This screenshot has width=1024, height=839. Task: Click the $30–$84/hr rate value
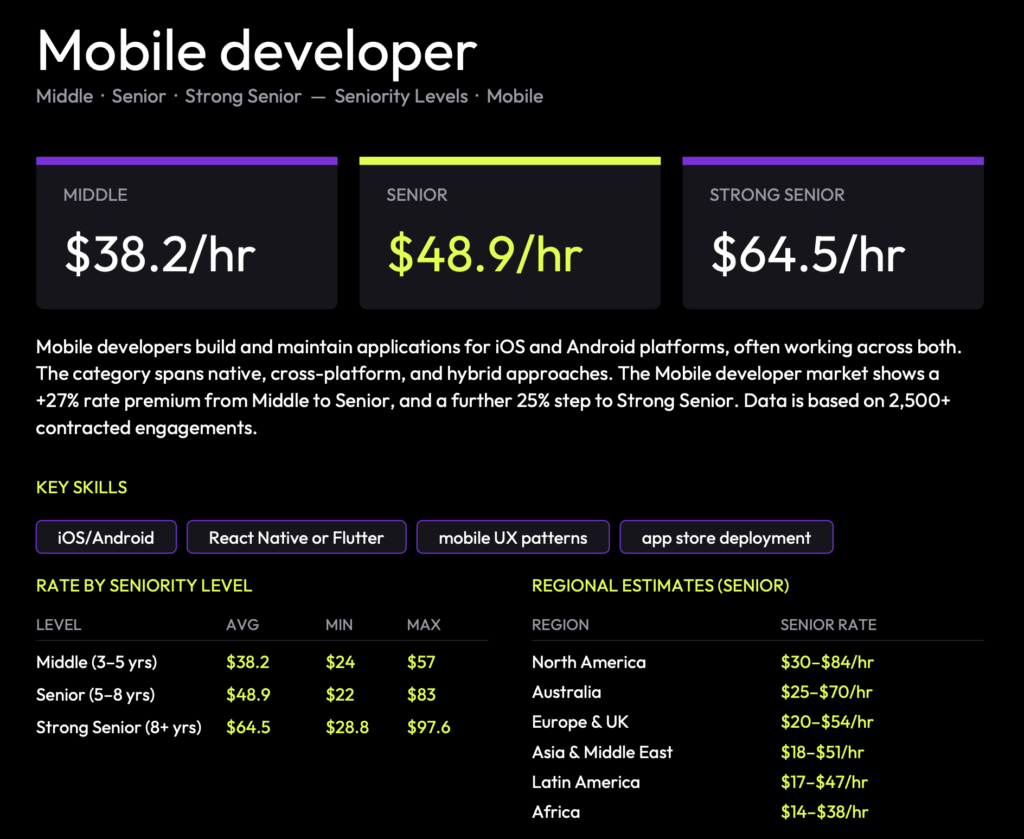coord(827,662)
